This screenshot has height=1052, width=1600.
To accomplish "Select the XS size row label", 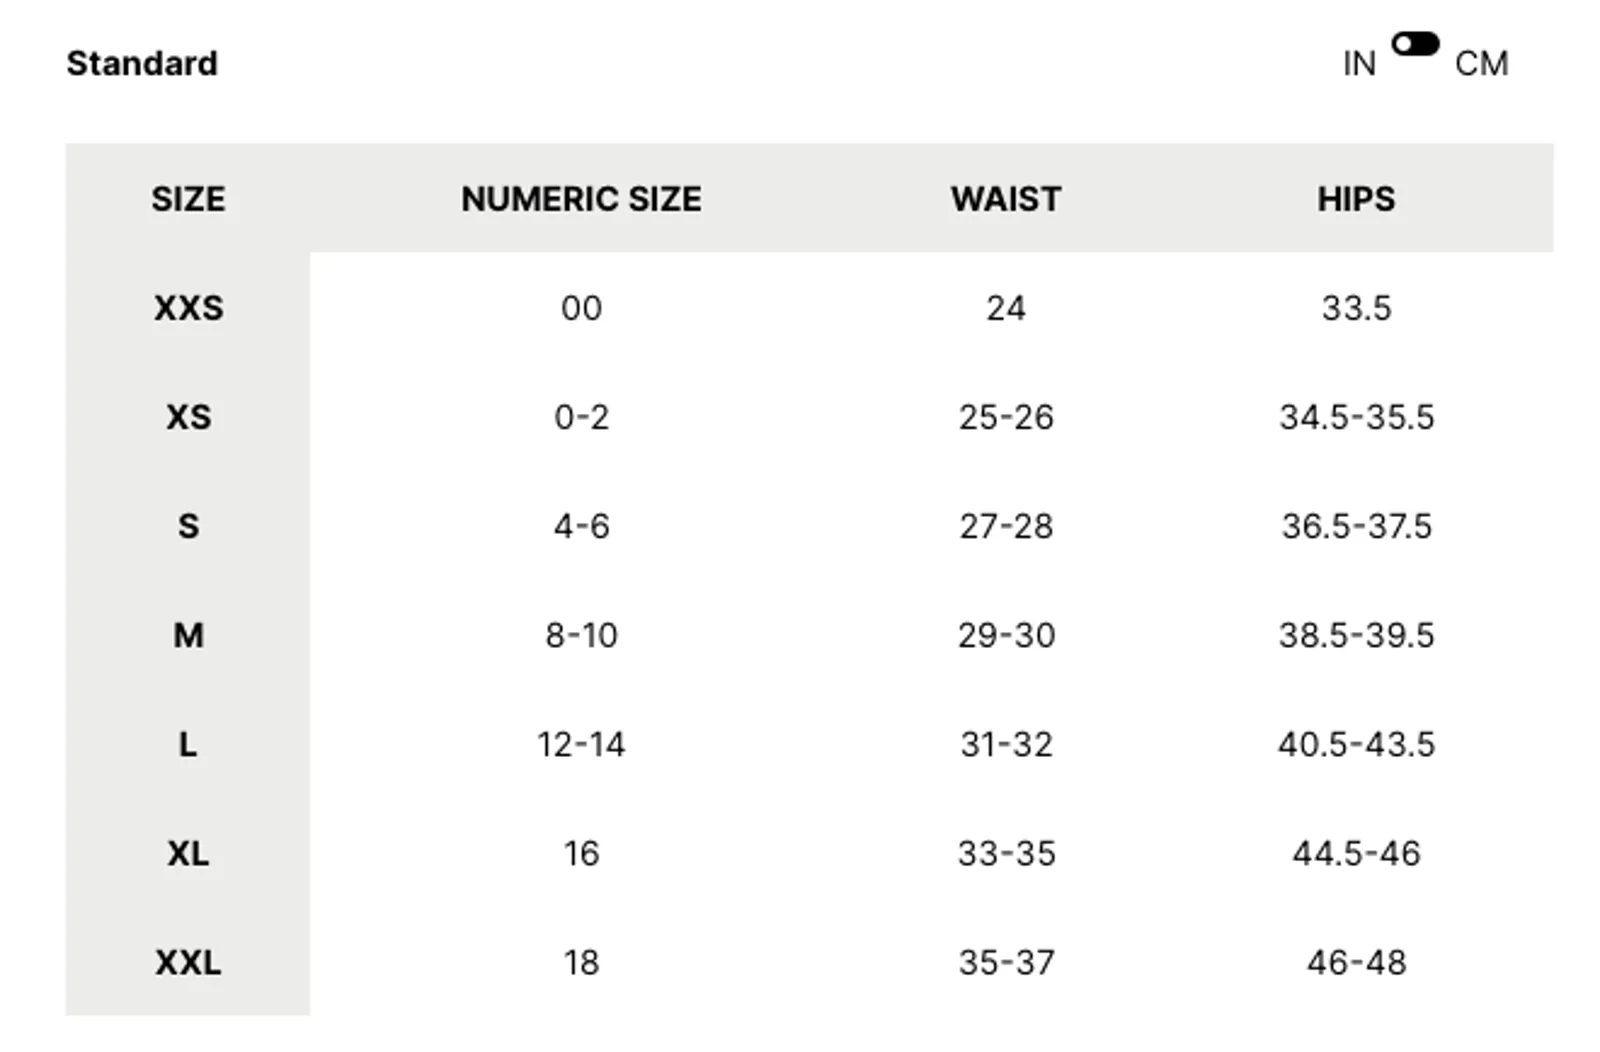I will coord(188,417).
